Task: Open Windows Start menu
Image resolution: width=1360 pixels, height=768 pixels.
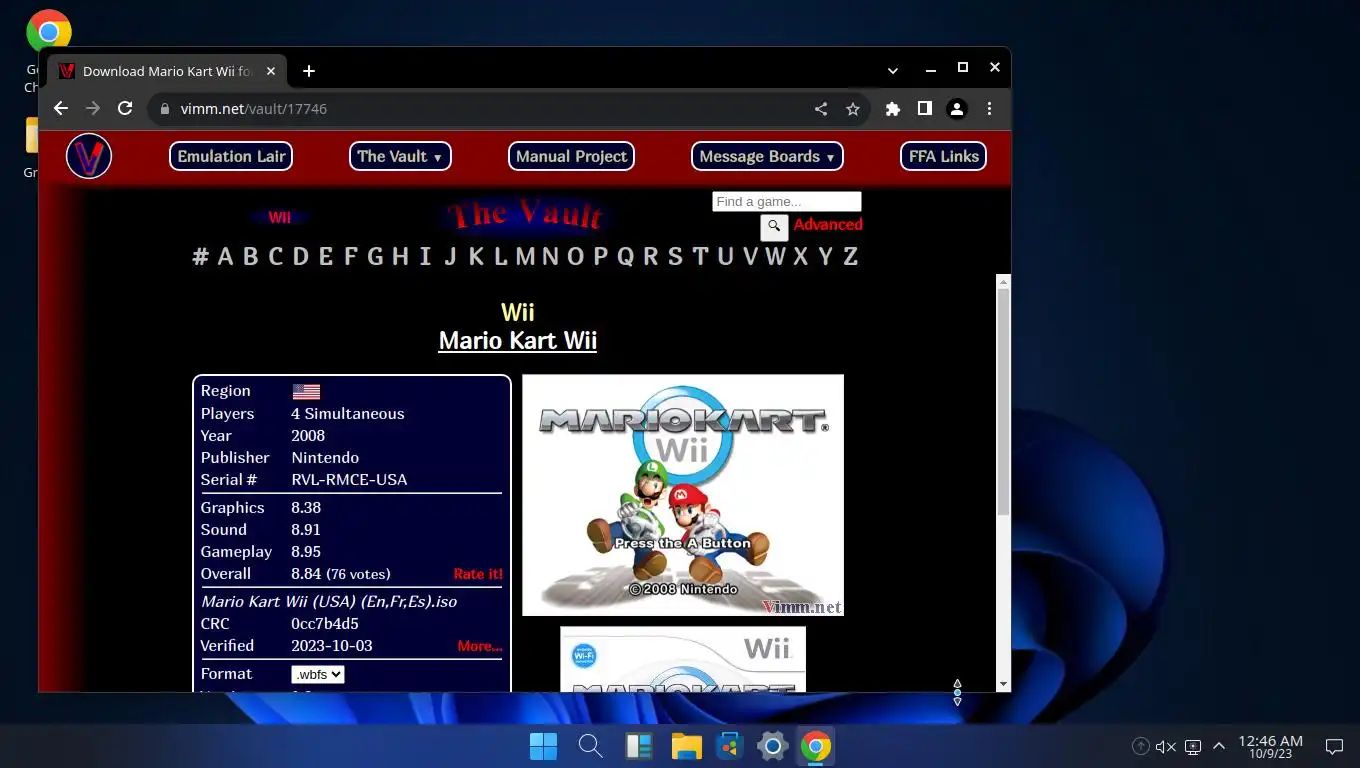Action: (543, 746)
